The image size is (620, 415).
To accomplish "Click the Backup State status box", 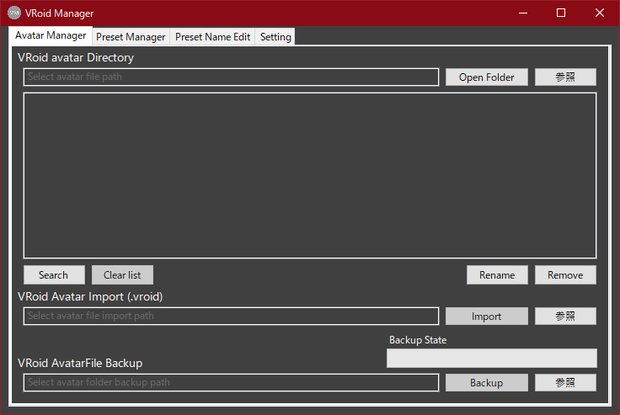I will [491, 358].
